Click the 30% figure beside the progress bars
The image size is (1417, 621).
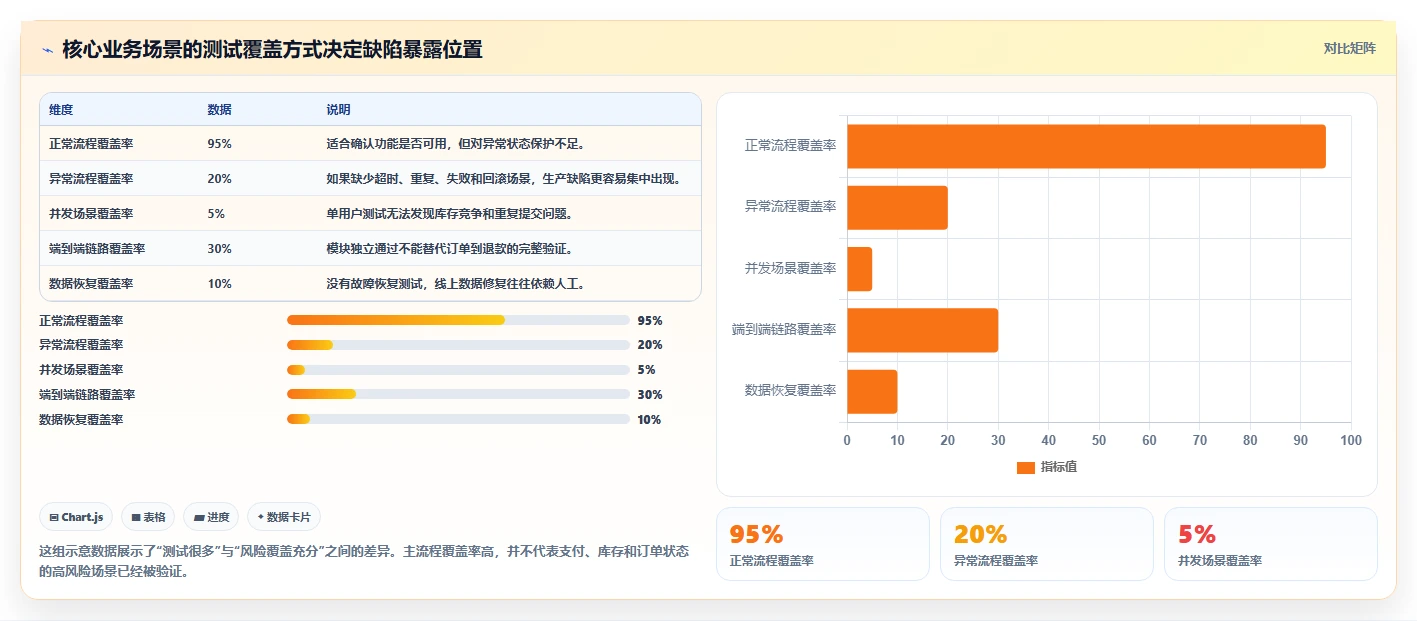(x=649, y=395)
